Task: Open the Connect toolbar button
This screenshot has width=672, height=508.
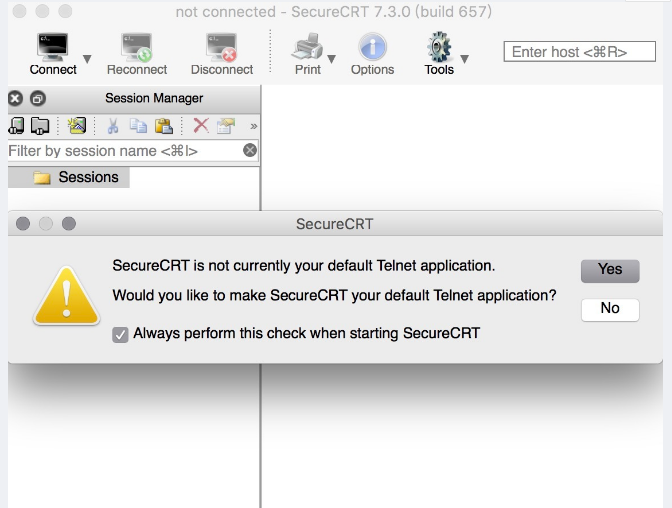Action: click(53, 54)
